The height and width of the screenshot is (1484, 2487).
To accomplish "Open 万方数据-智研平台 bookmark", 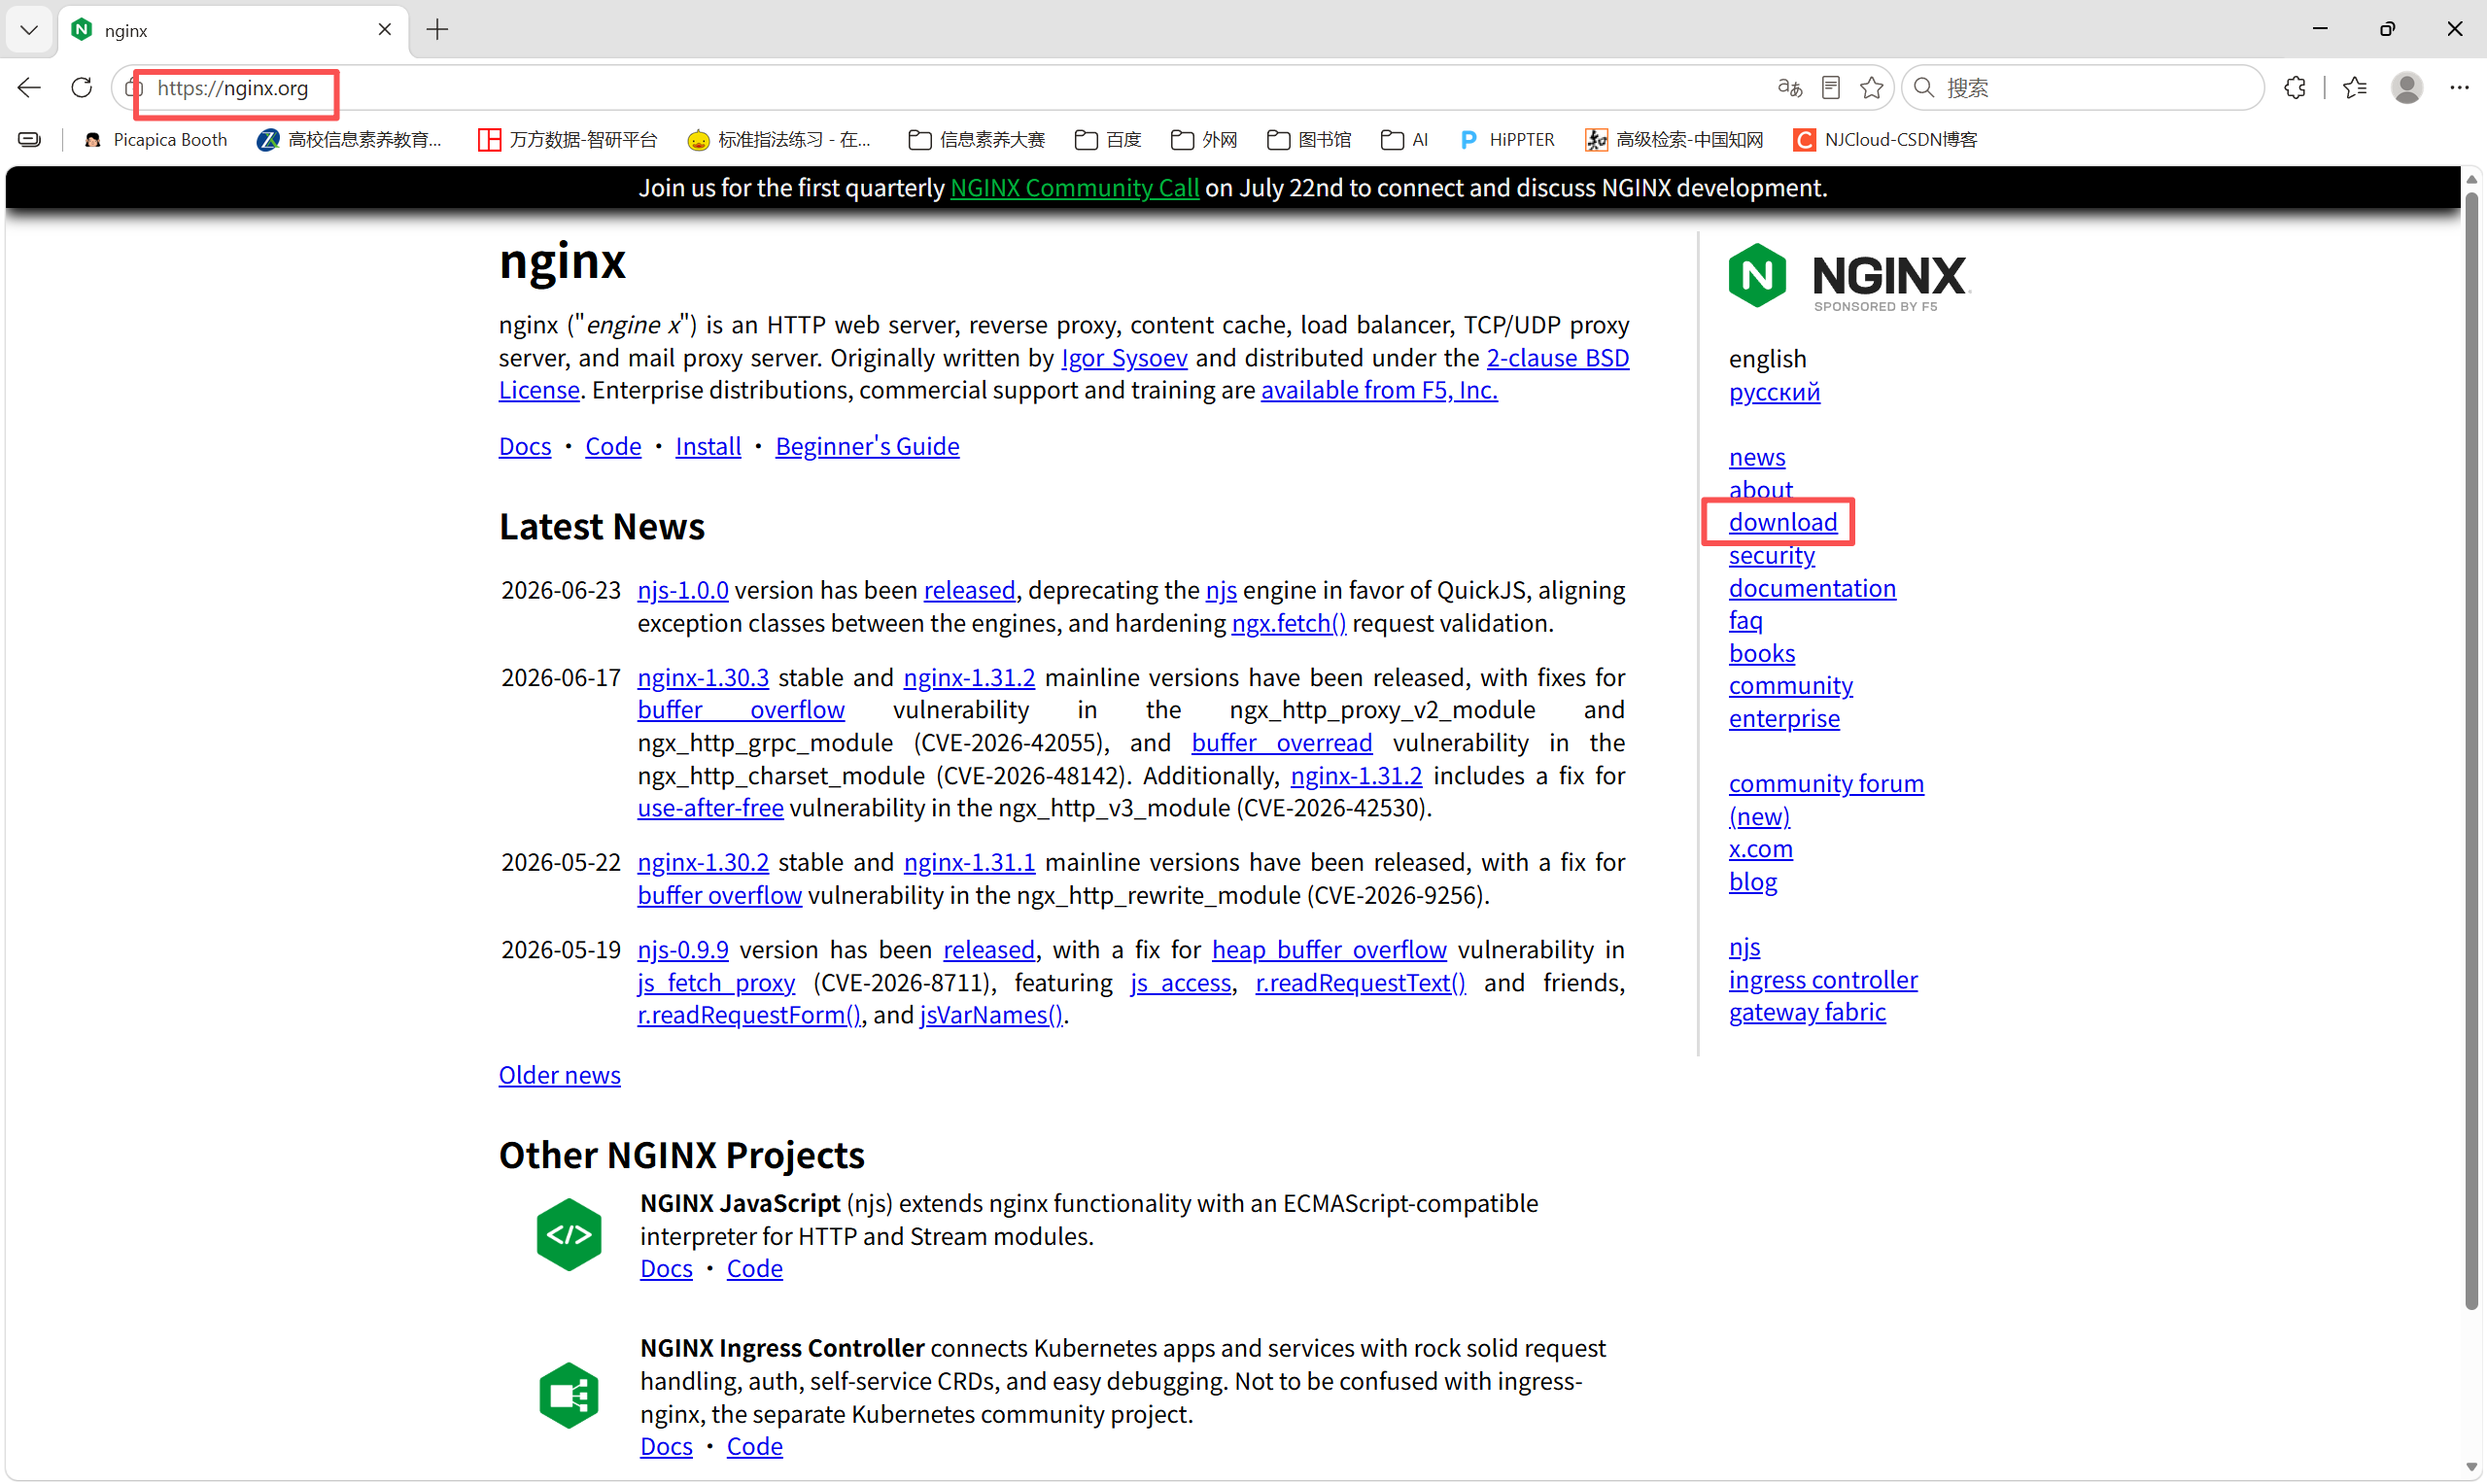I will pyautogui.click(x=567, y=140).
